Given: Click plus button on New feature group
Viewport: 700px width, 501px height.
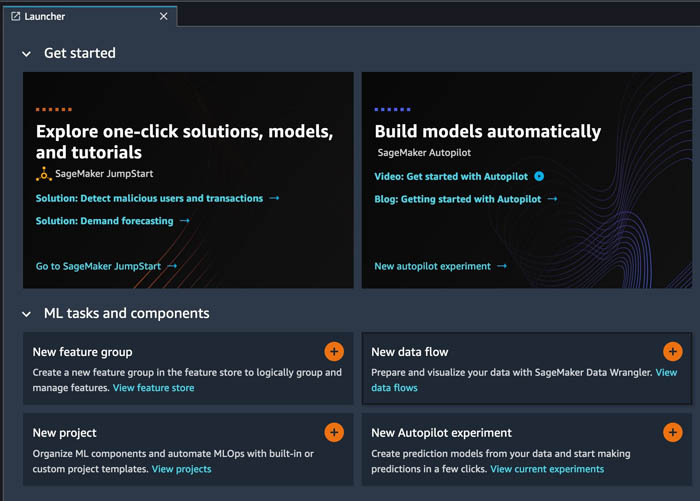Looking at the screenshot, I should click(334, 352).
